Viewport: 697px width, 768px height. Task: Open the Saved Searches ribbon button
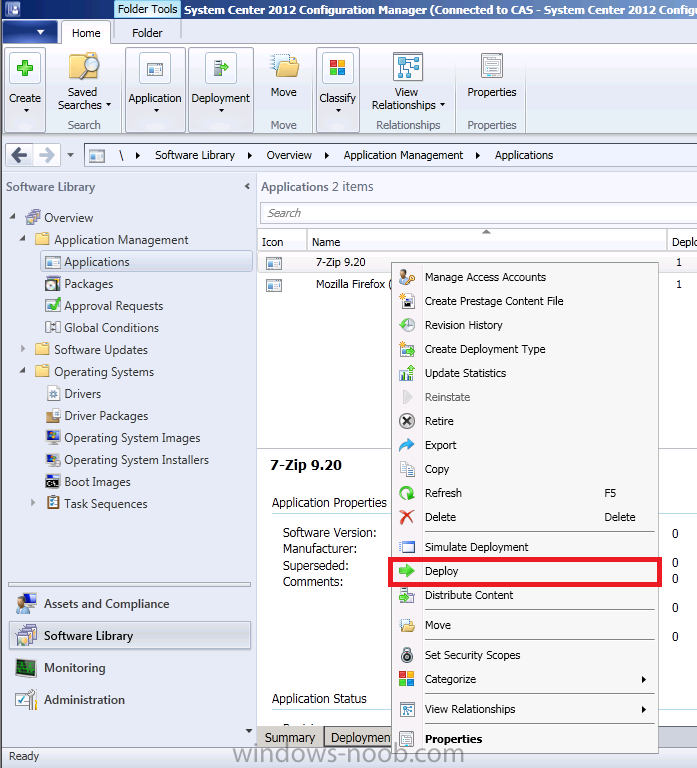tap(84, 82)
